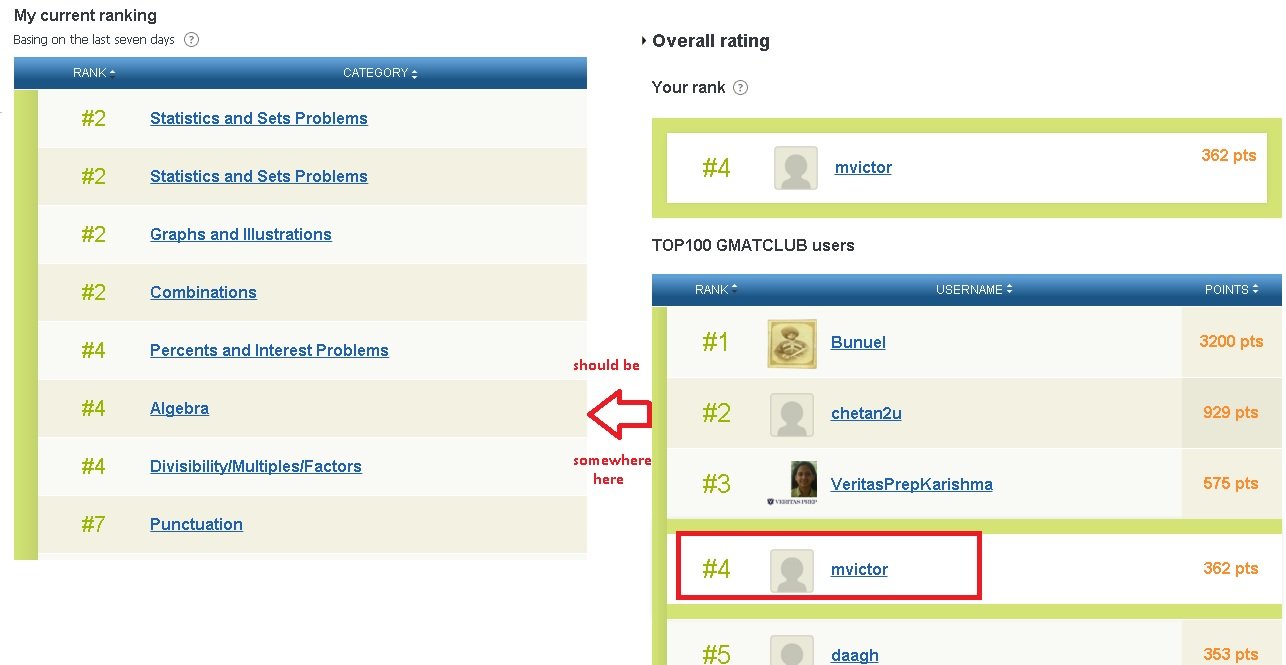Sort TOP100 users by POINTS column
The width and height of the screenshot is (1286, 665).
point(1232,290)
